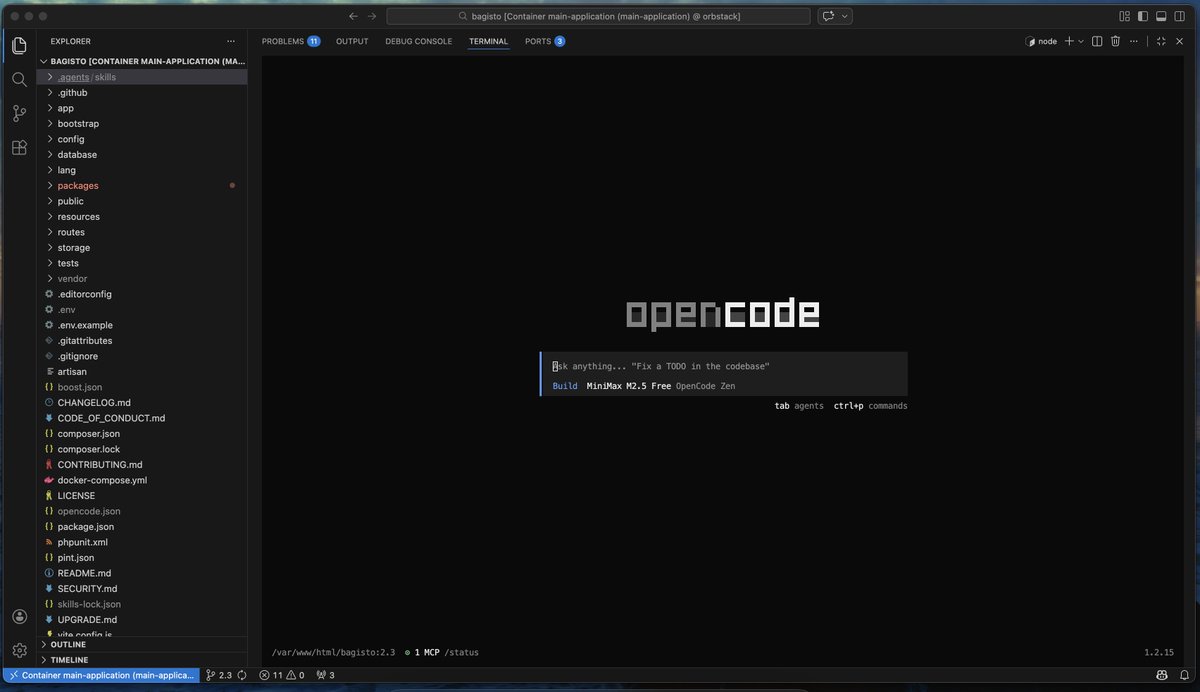Restore panel size with shrink icon
1200x692 pixels.
(x=1161, y=41)
